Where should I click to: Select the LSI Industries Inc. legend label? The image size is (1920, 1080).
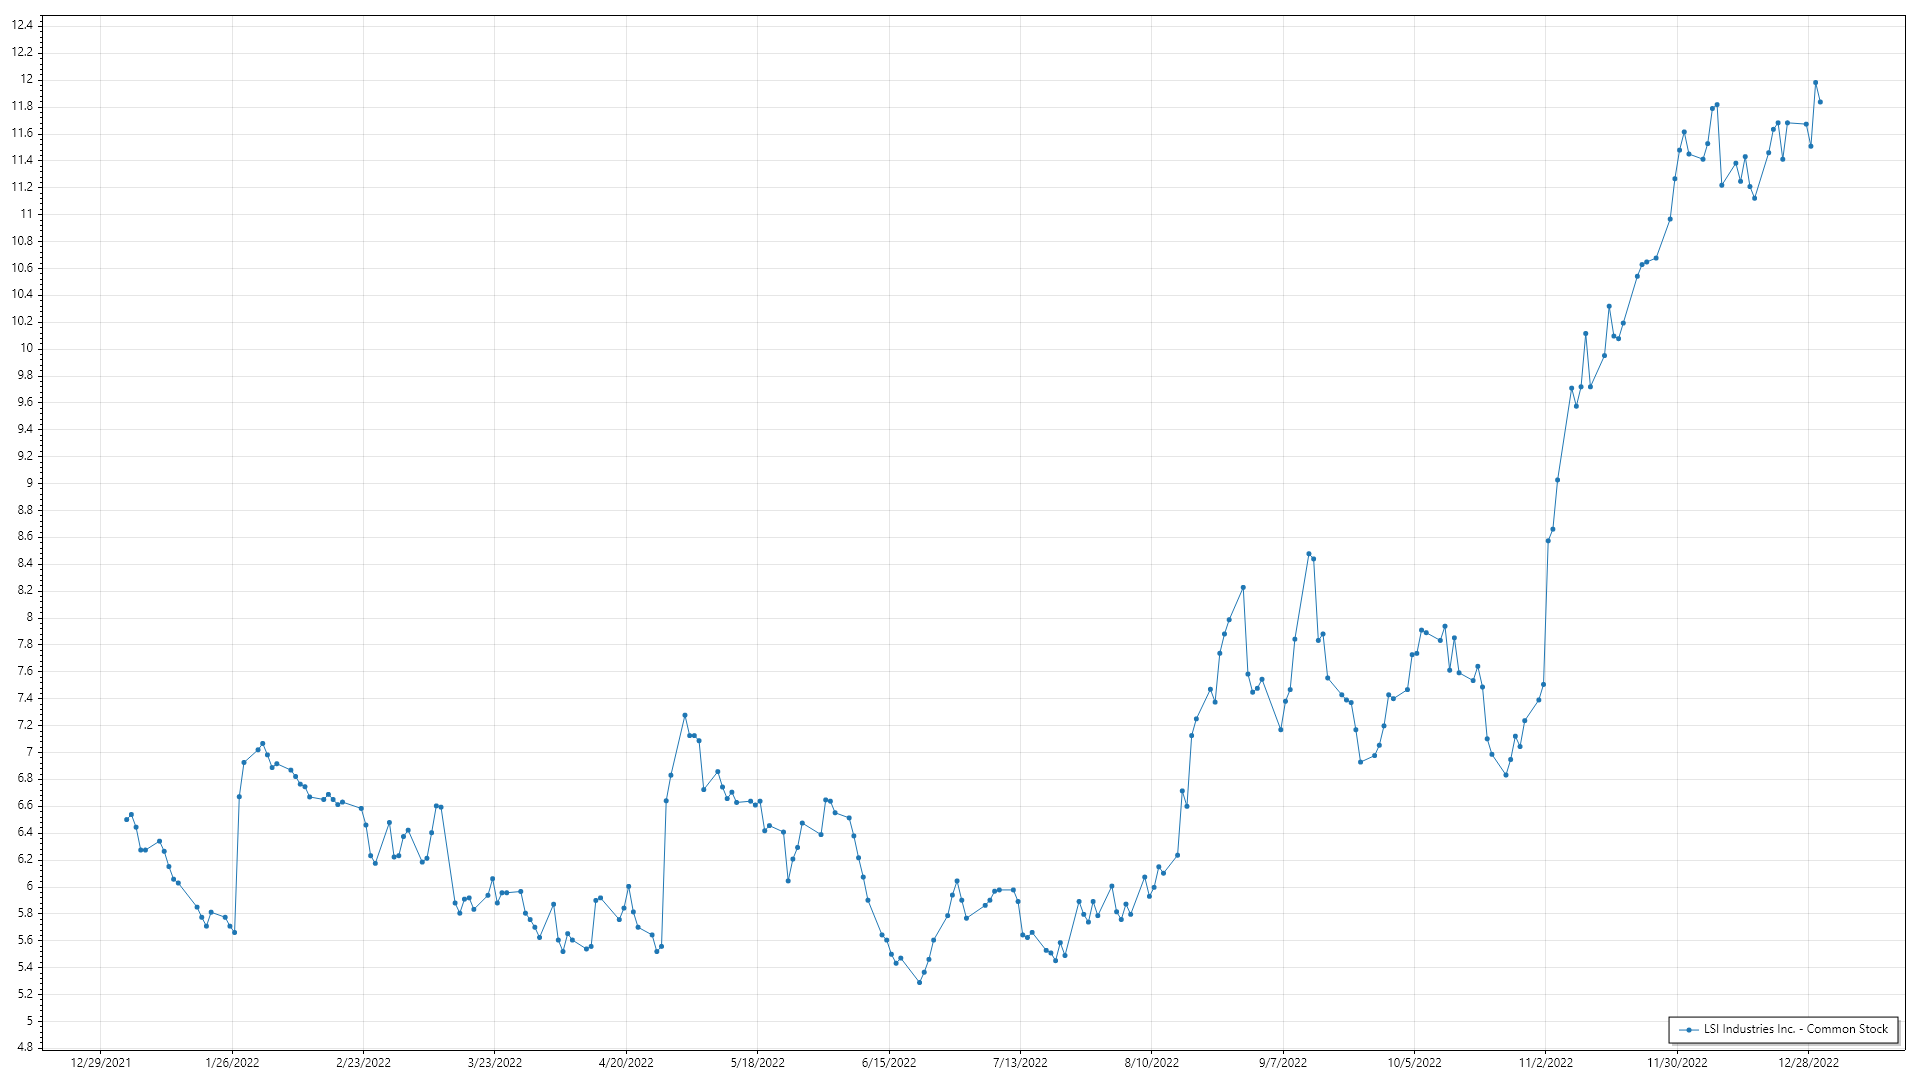[1796, 1029]
